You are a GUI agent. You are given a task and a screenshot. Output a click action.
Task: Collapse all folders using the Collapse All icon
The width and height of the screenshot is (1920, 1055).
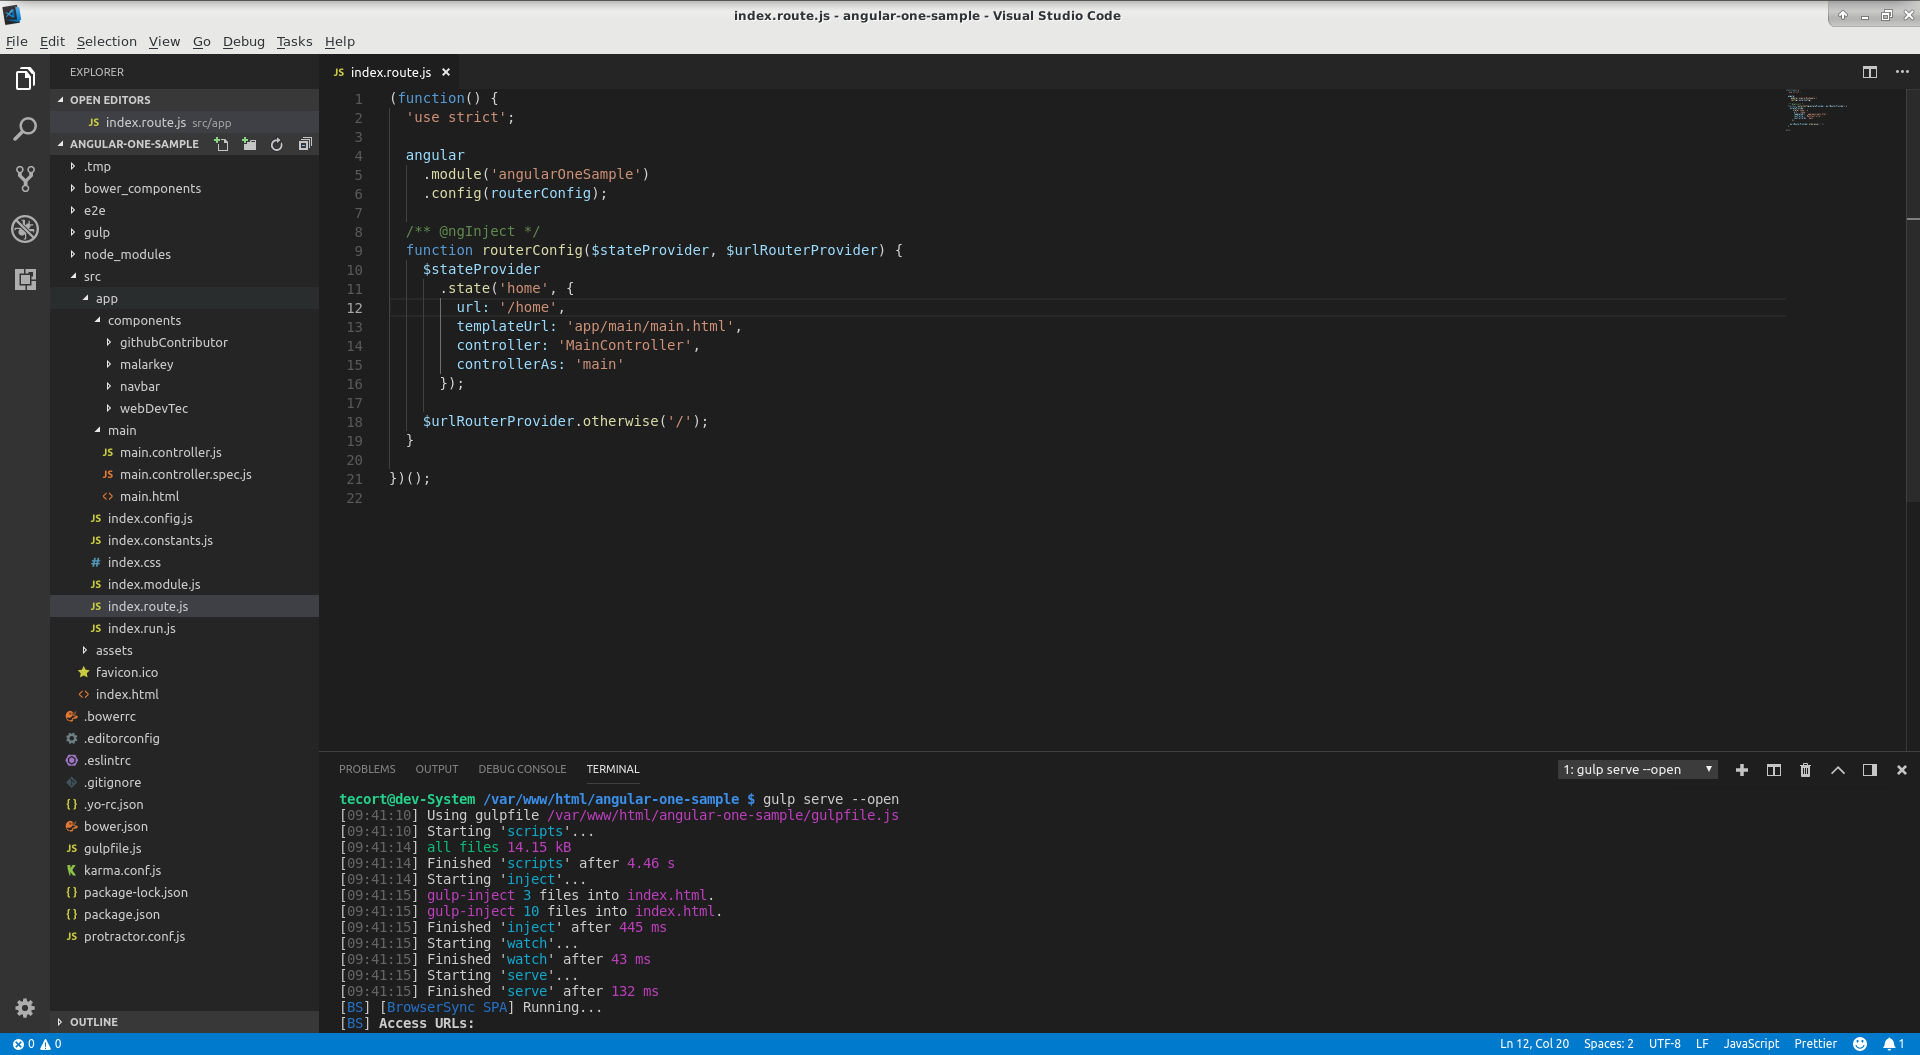pos(305,144)
